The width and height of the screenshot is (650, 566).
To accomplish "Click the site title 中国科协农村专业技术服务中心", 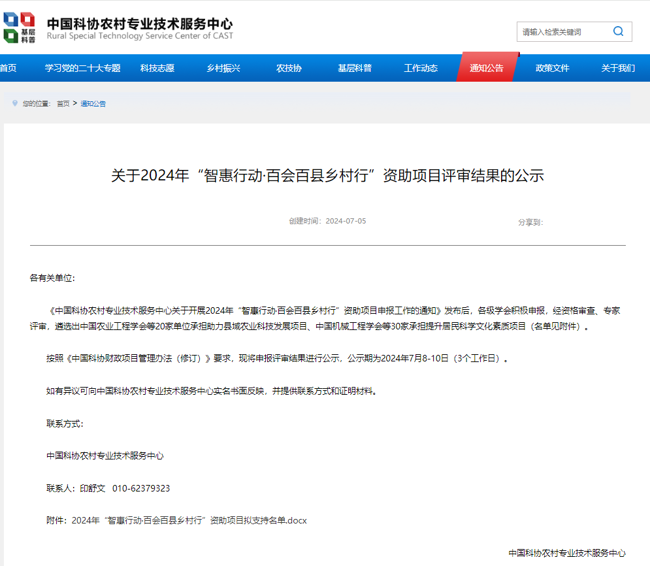I will 140,22.
